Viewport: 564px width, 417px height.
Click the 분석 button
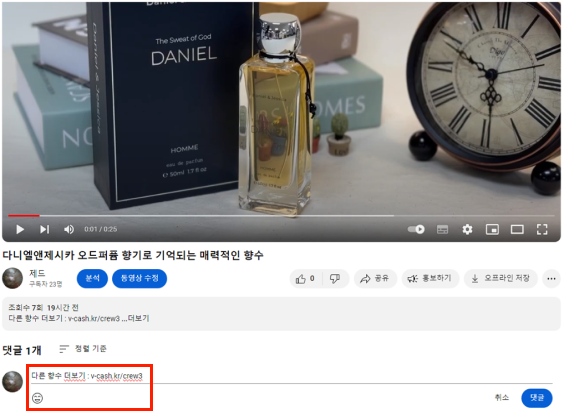click(92, 278)
